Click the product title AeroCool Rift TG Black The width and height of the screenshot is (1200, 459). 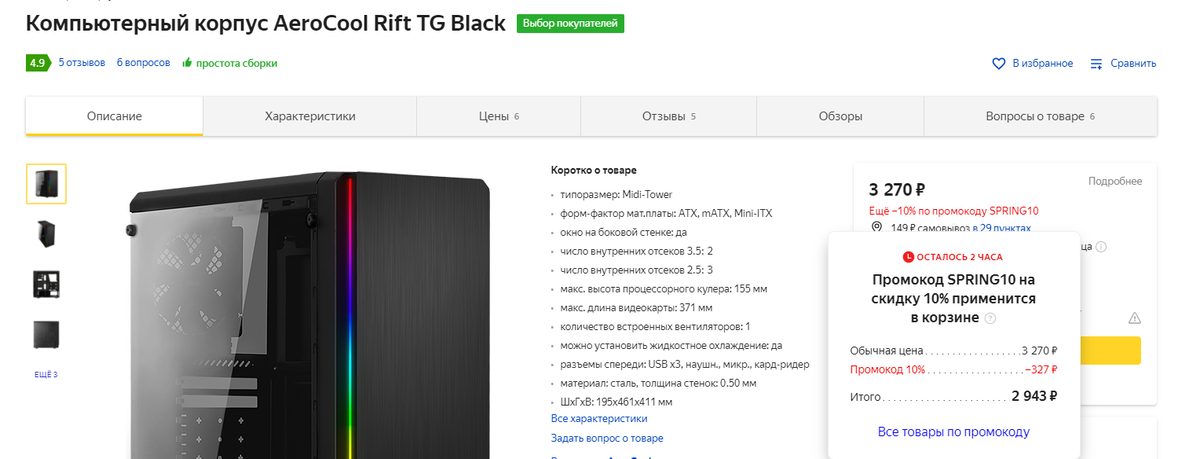pyautogui.click(x=266, y=23)
